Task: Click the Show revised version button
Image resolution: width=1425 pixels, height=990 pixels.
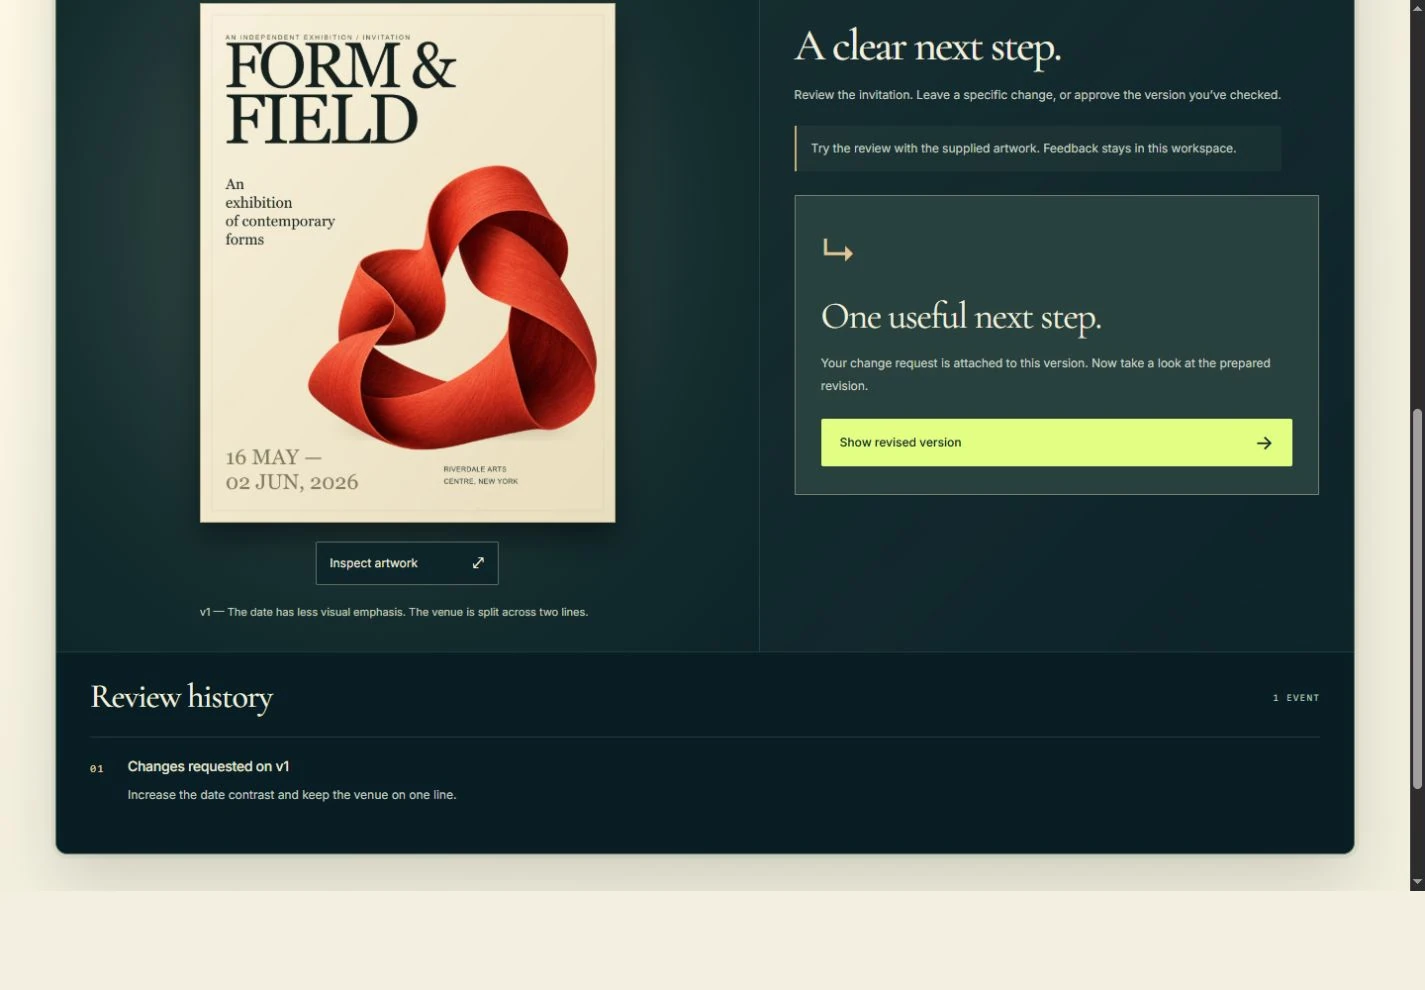Action: click(x=1056, y=442)
